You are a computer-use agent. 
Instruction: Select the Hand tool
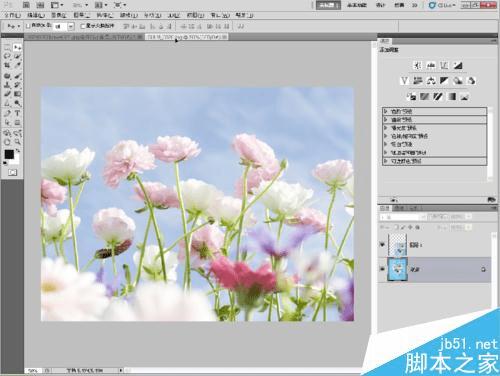coord(7,142)
